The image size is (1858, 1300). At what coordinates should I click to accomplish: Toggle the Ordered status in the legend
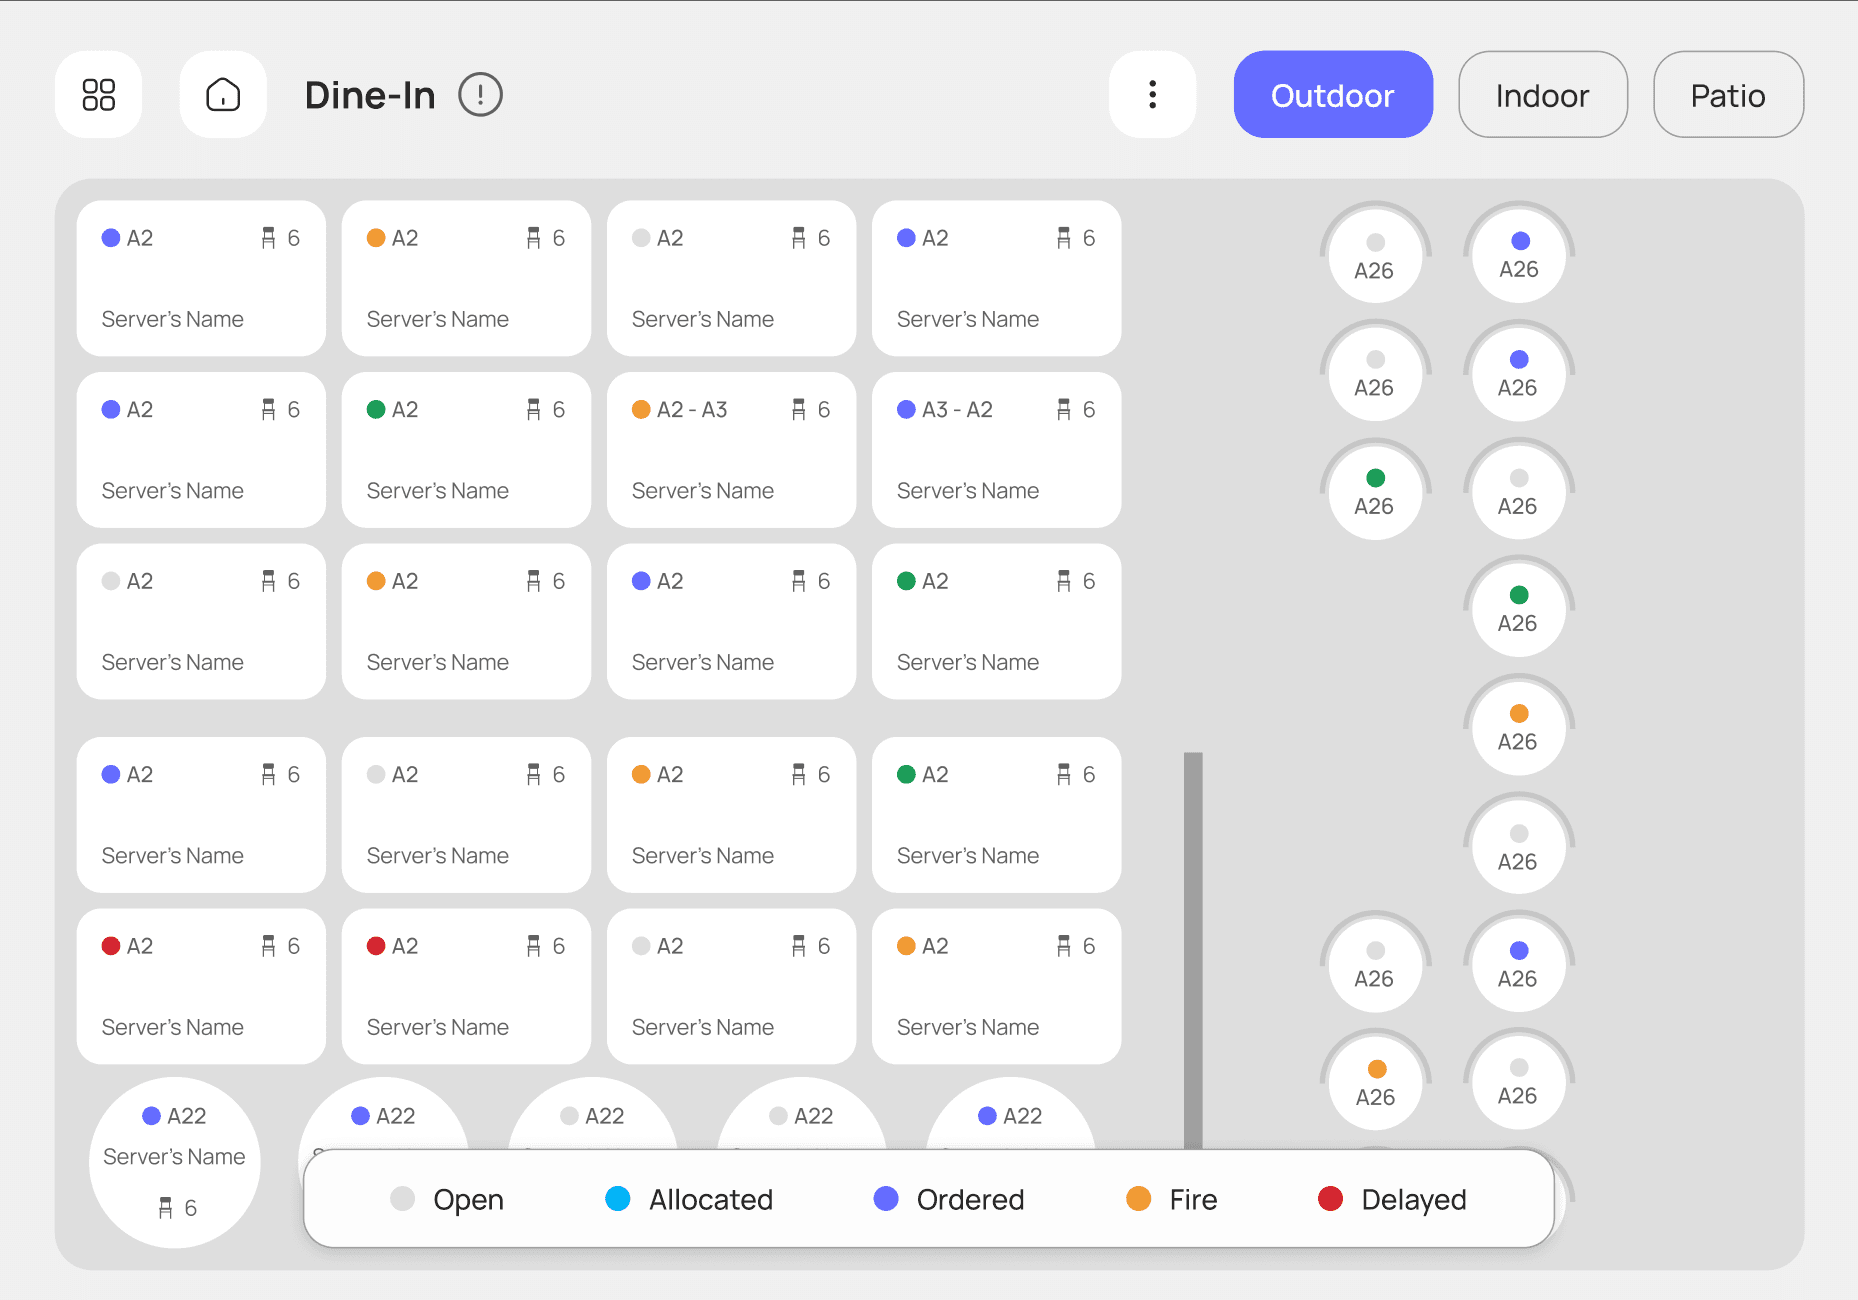pyautogui.click(x=949, y=1199)
